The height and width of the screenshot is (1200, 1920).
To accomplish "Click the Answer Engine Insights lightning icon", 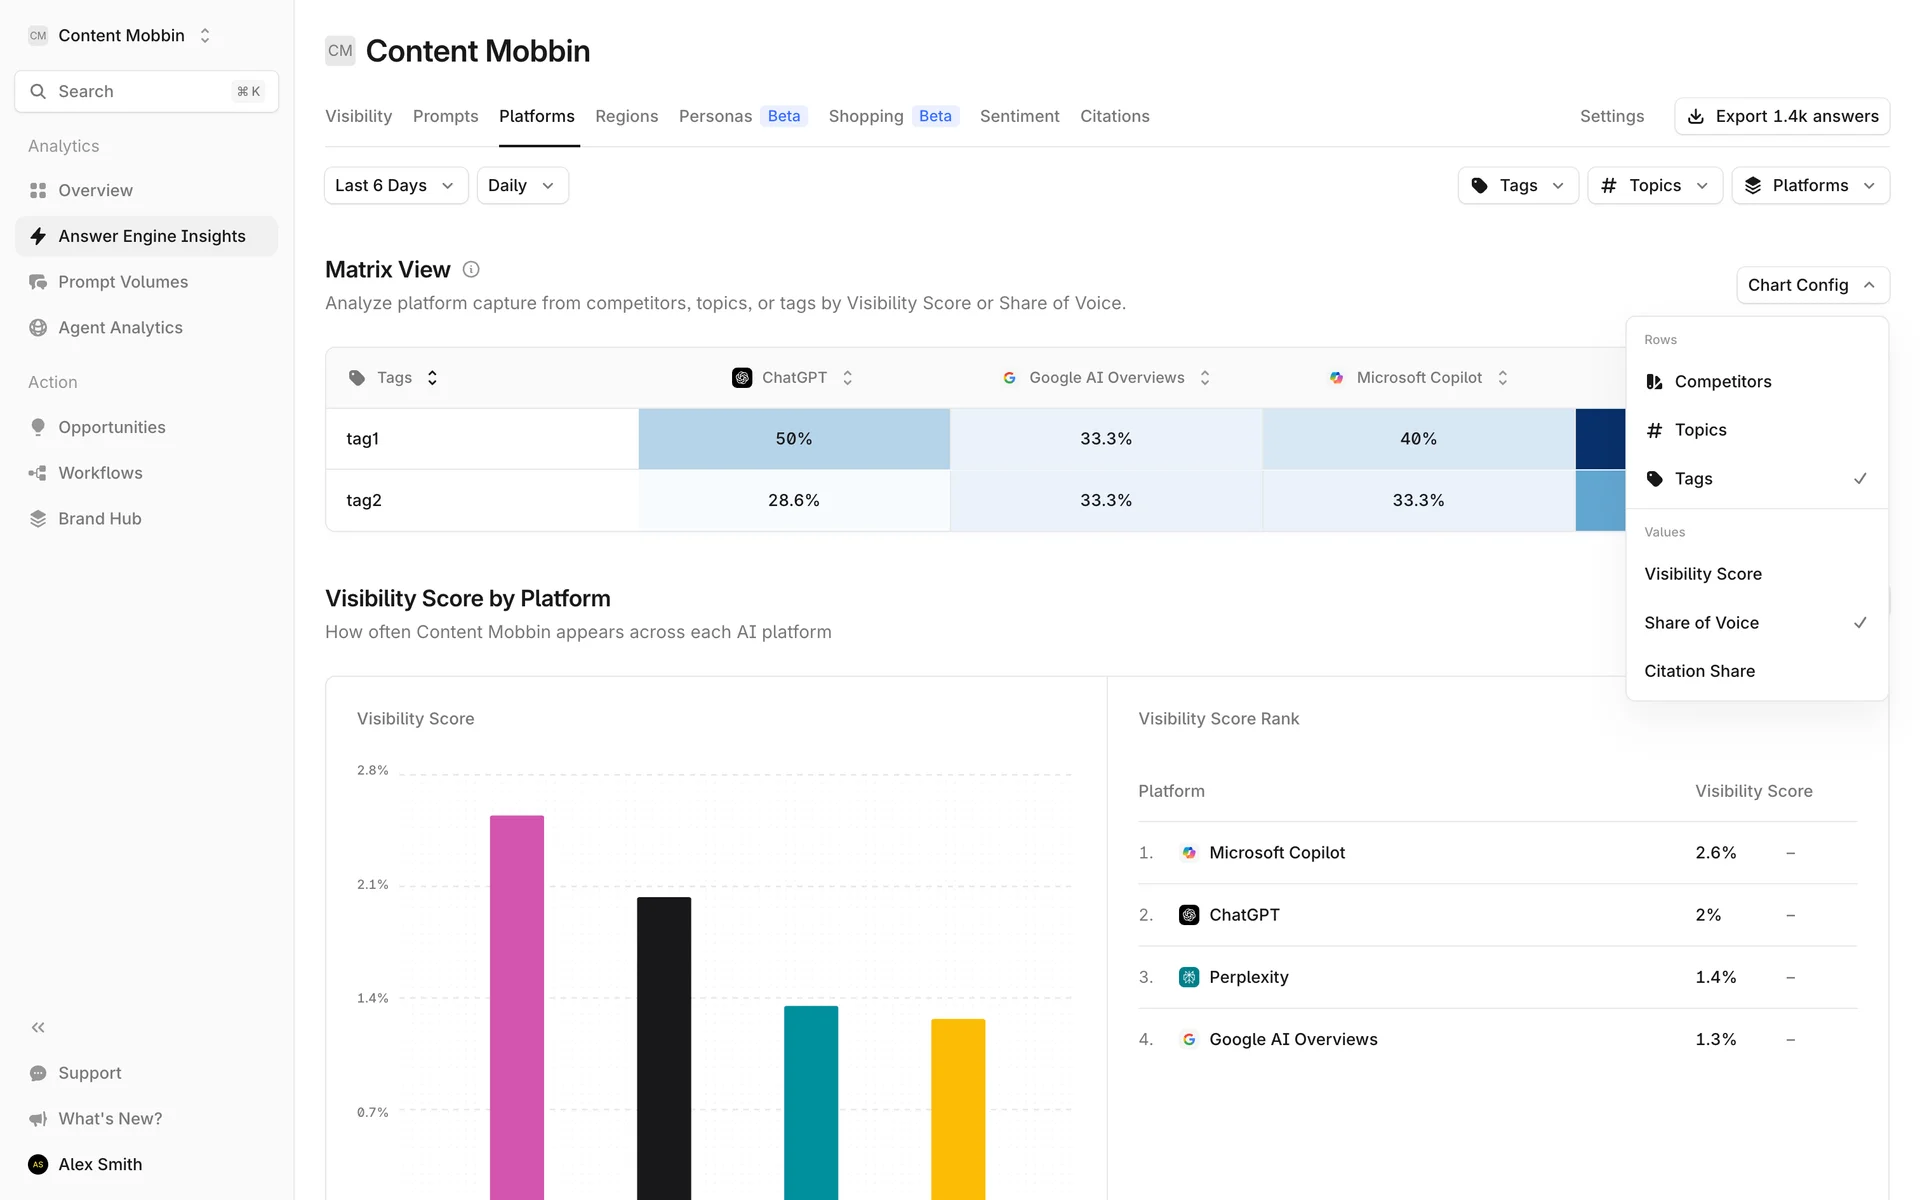I will tap(38, 236).
